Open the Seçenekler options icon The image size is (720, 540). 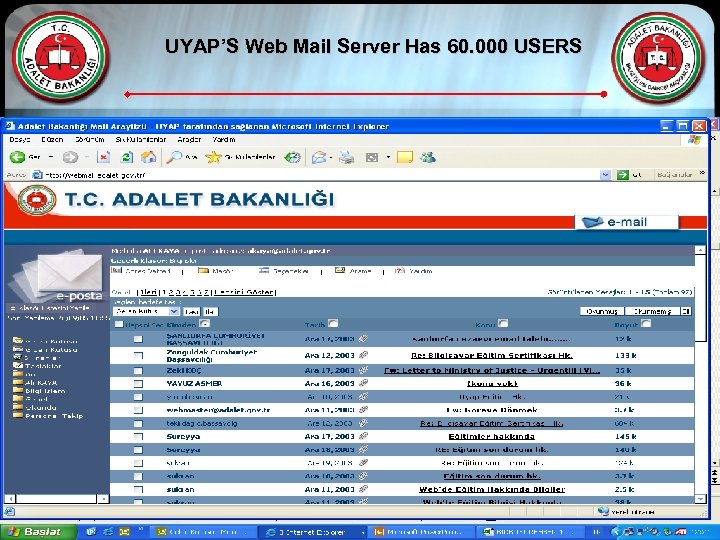point(264,270)
